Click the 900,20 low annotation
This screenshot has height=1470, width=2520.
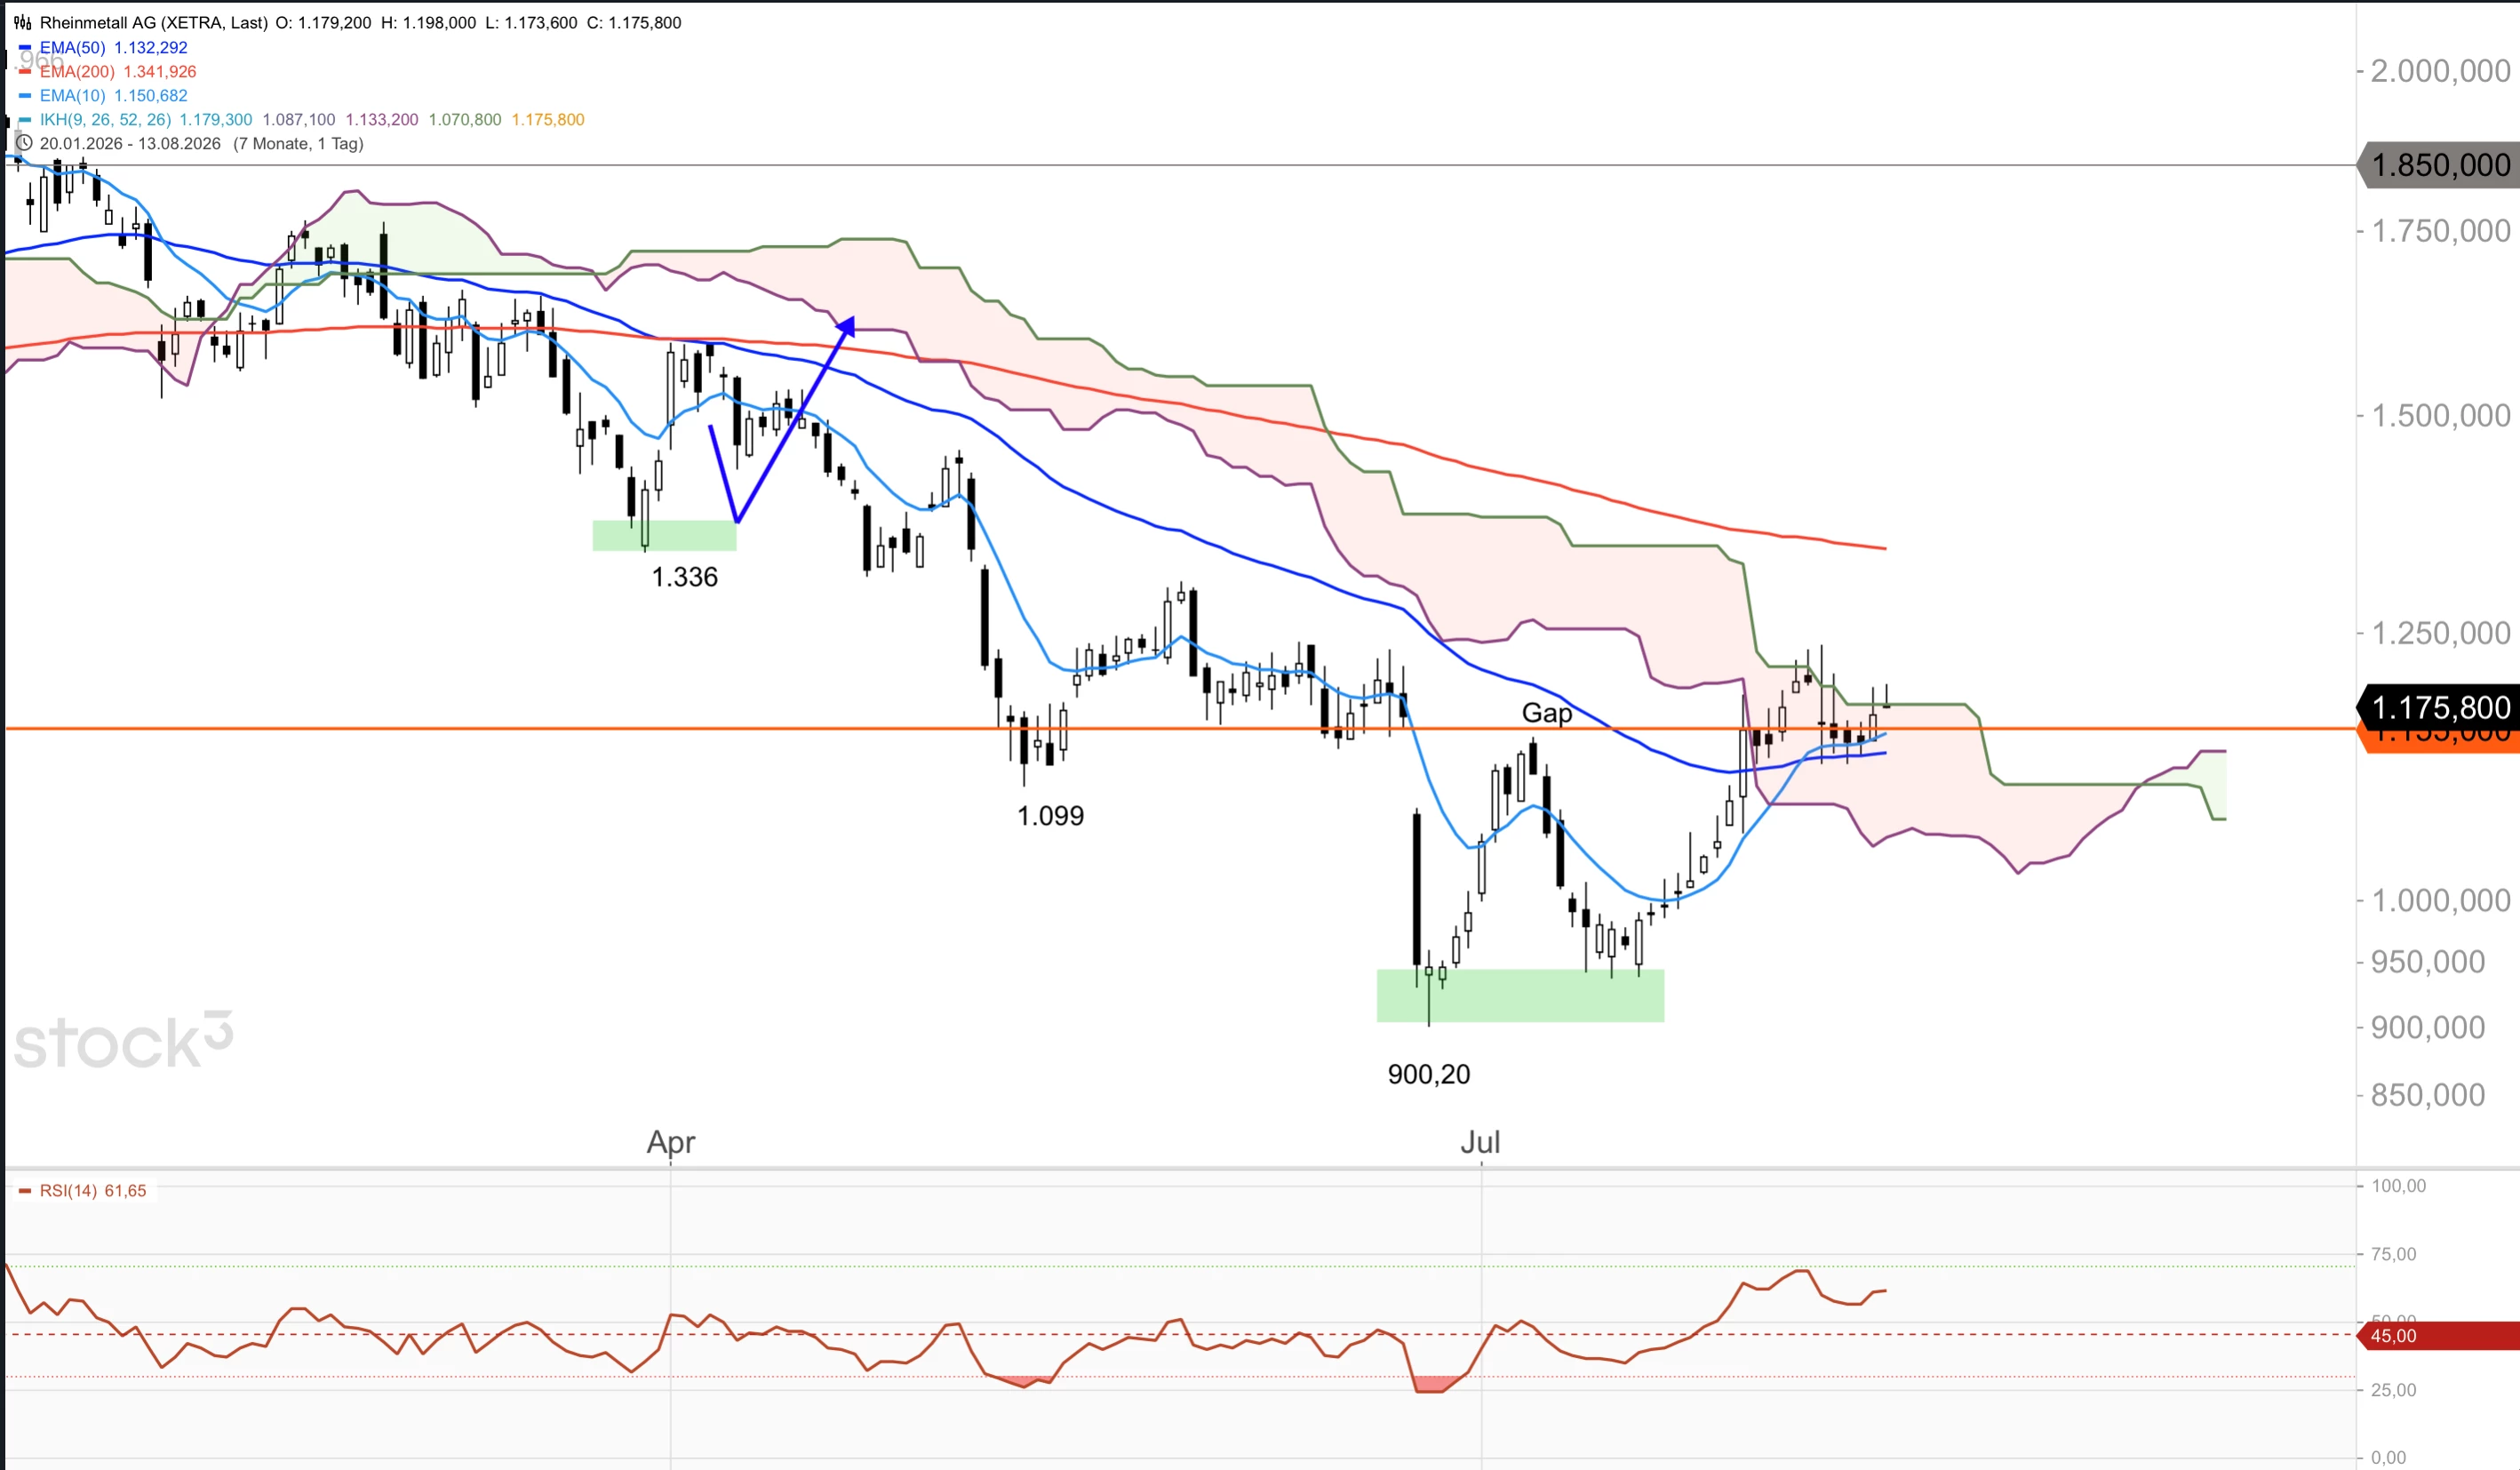click(x=1429, y=1075)
